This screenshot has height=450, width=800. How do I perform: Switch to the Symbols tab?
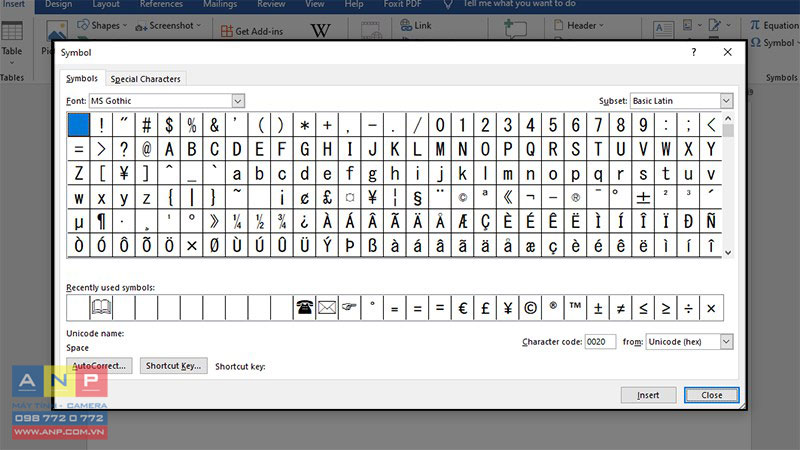point(82,78)
